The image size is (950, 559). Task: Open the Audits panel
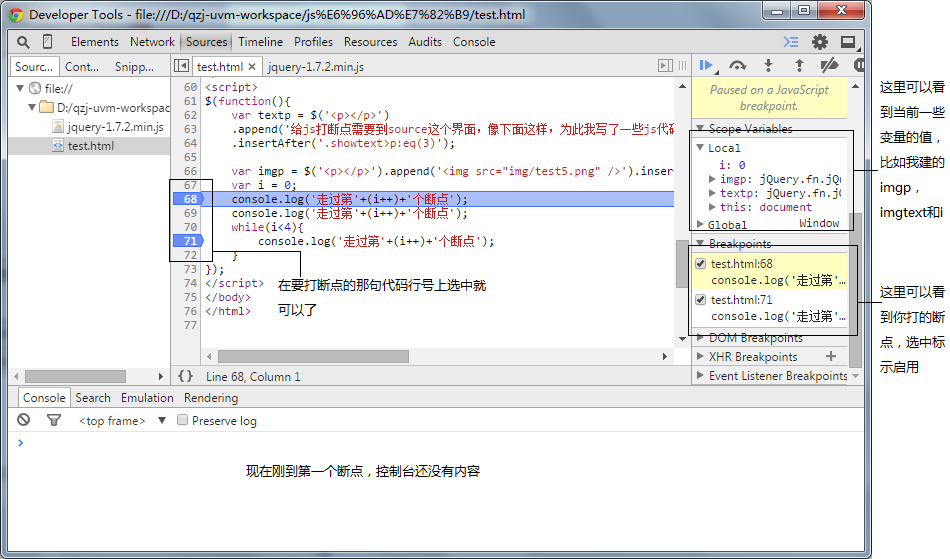pyautogui.click(x=425, y=42)
